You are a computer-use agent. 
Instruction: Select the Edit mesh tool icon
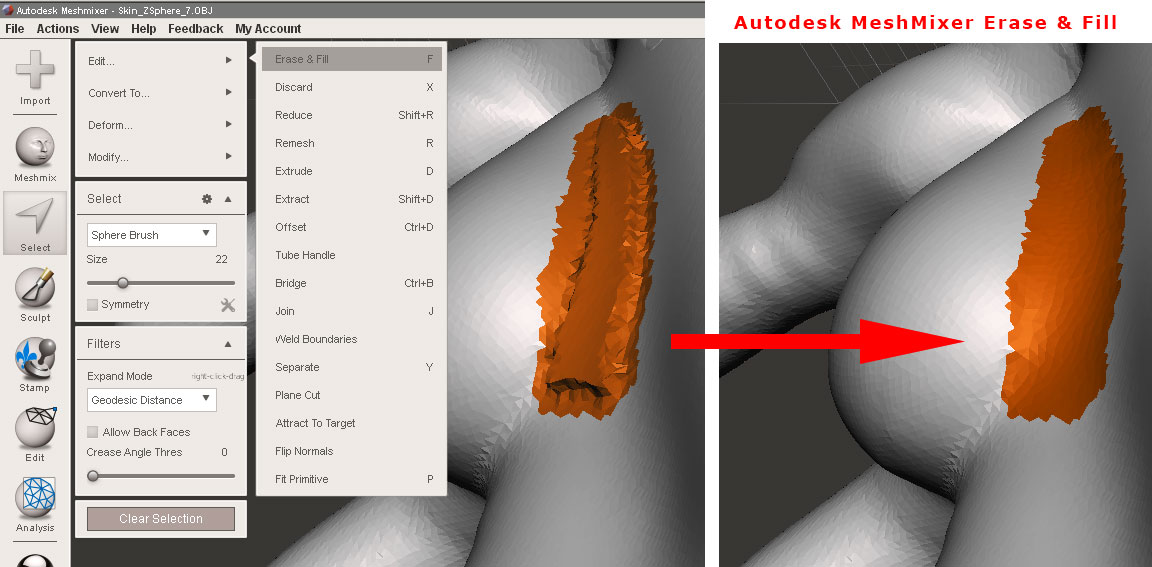(x=35, y=428)
